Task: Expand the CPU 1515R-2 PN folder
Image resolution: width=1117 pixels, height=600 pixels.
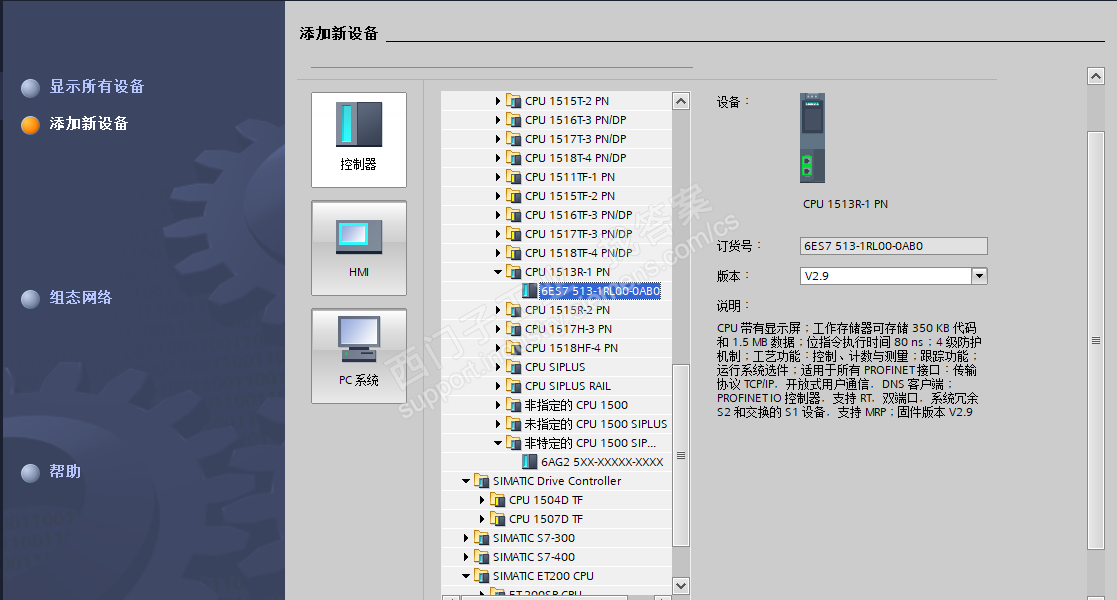Action: tap(498, 310)
